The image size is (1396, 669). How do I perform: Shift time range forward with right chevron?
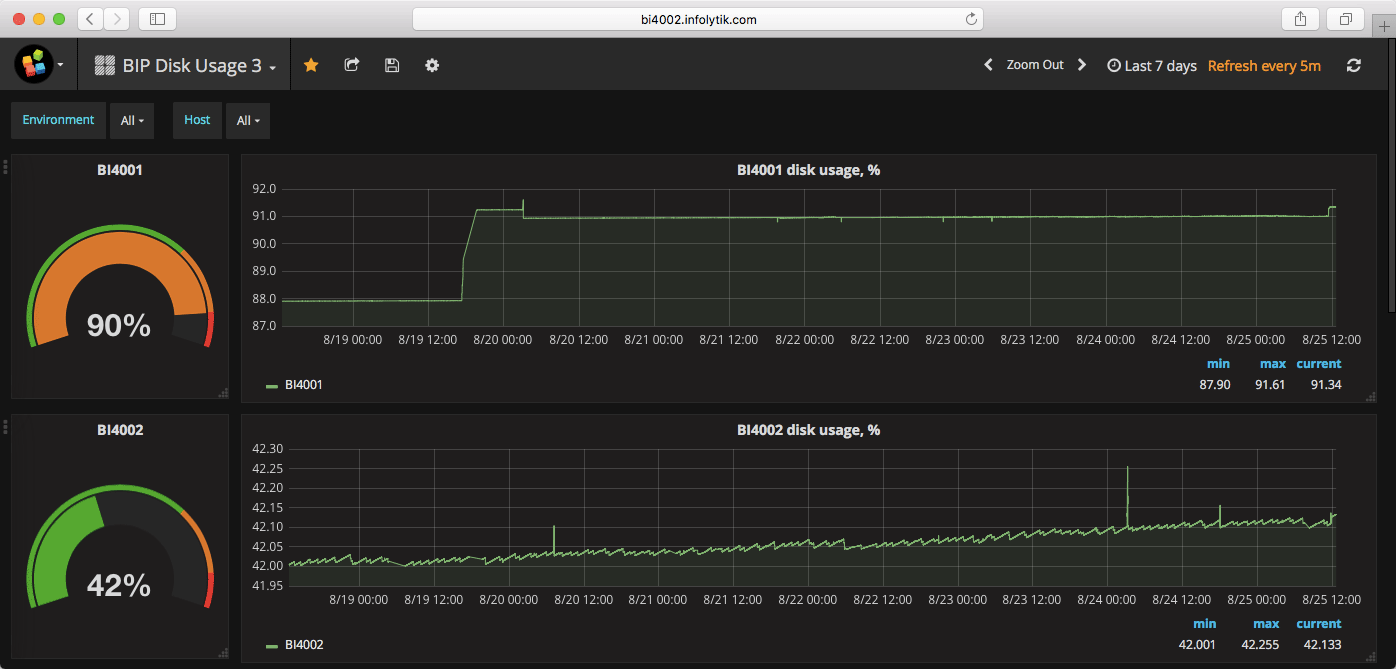1081,65
